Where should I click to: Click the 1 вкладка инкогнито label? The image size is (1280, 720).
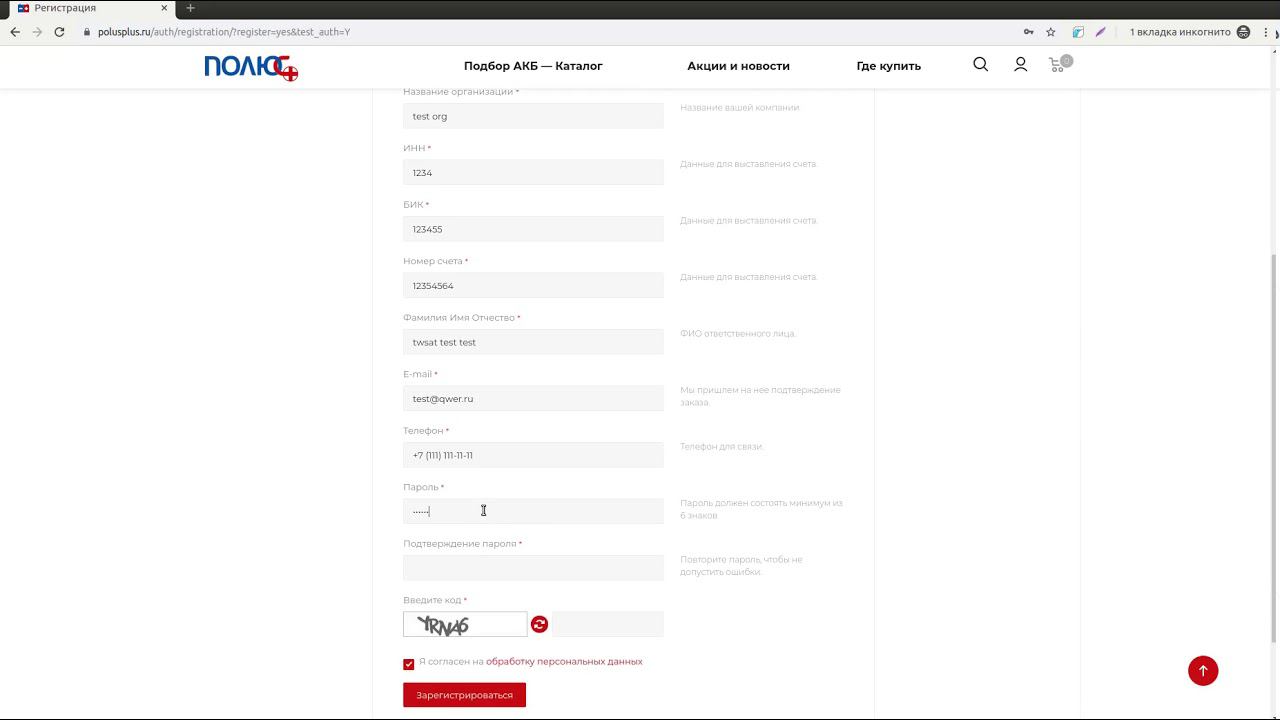1180,32
